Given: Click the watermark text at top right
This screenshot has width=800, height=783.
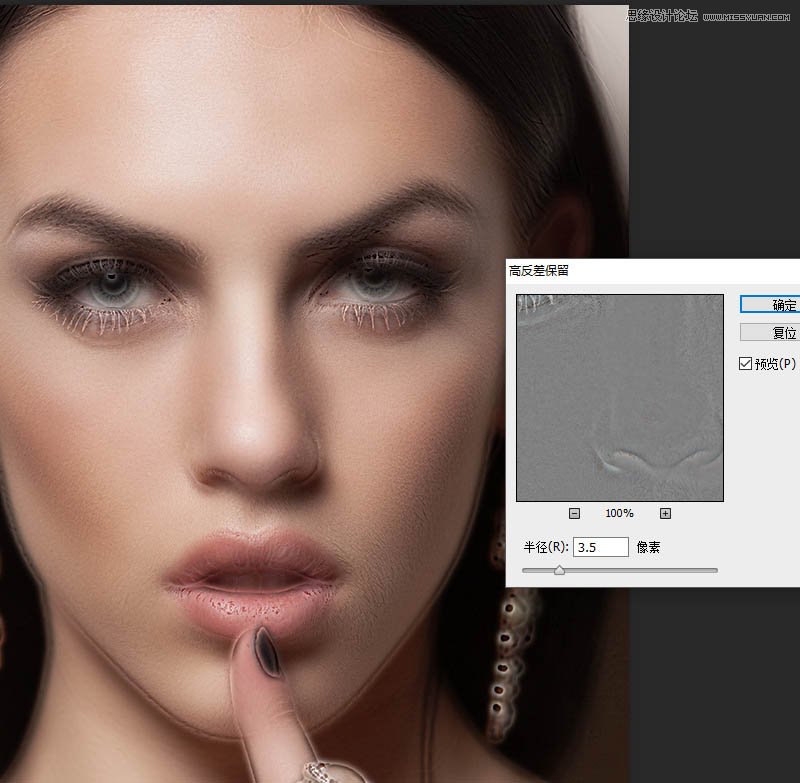Looking at the screenshot, I should [711, 15].
